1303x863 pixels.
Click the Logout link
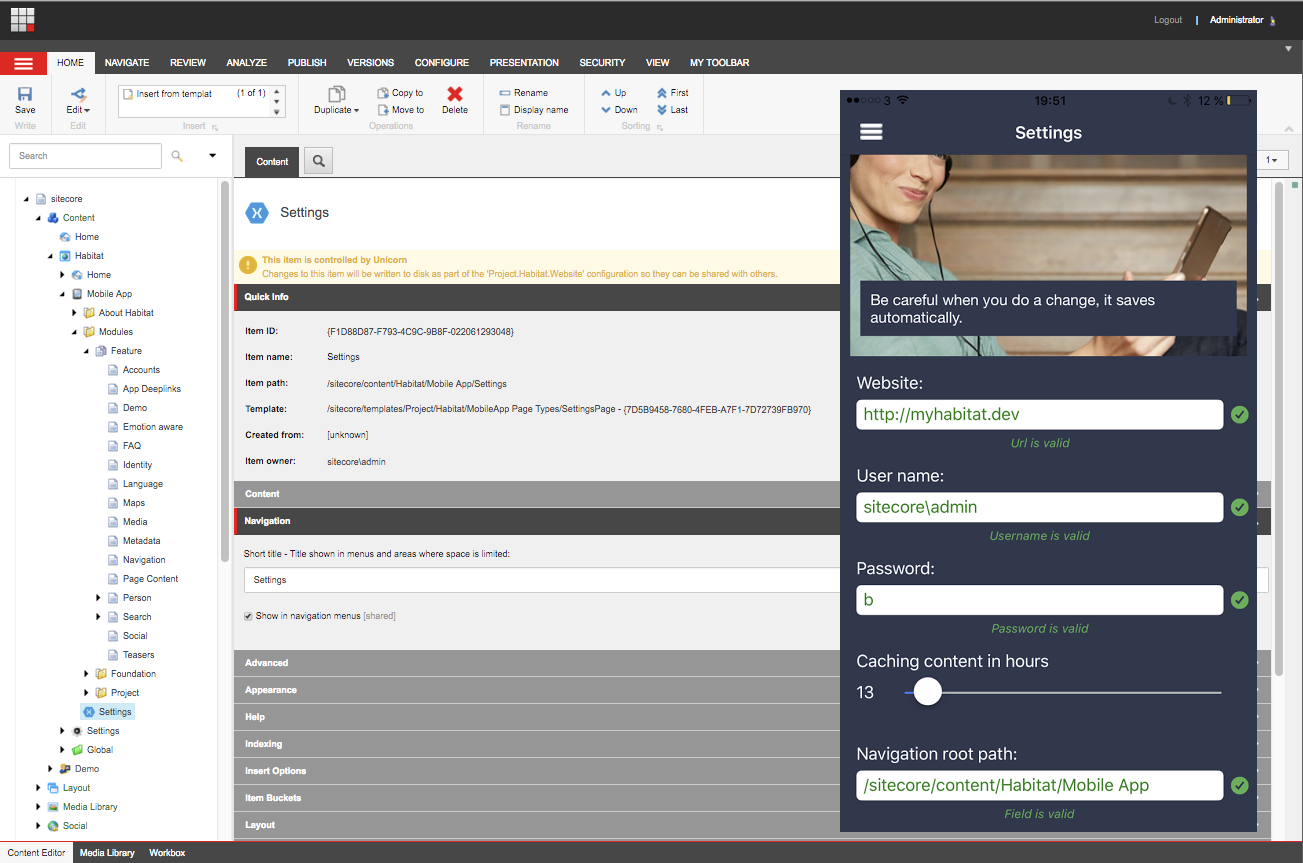tap(1167, 20)
